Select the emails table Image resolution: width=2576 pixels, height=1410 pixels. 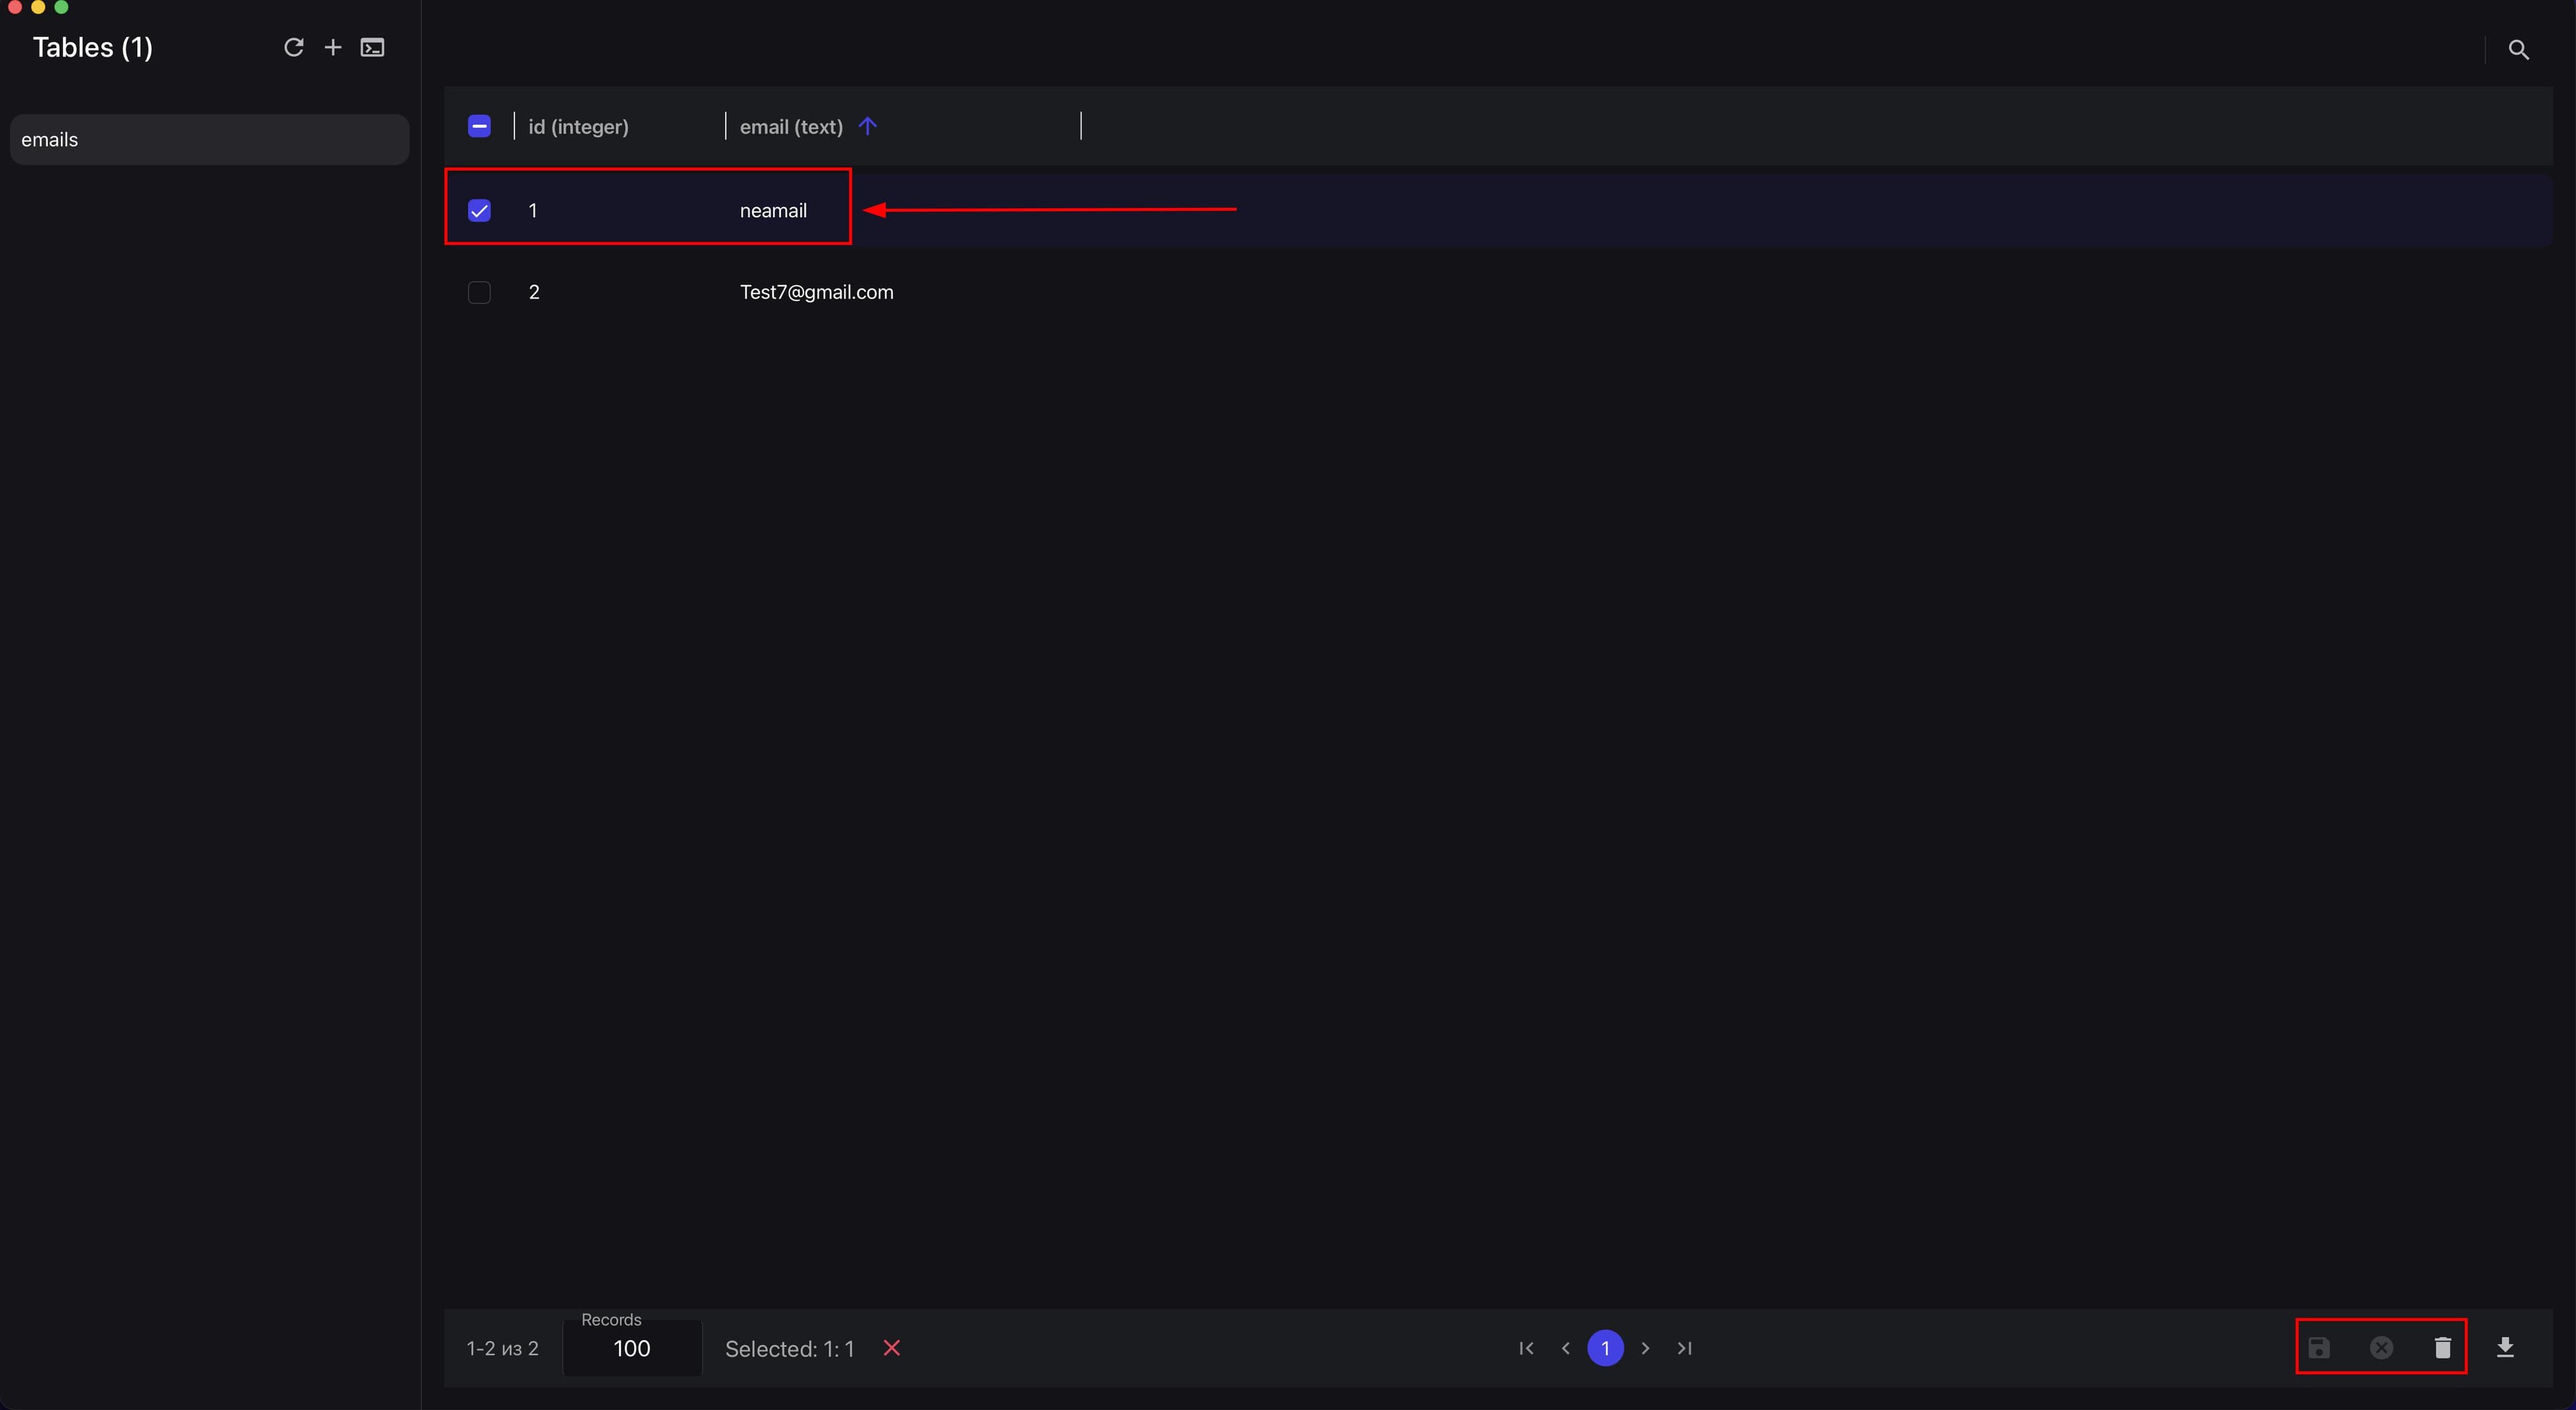pyautogui.click(x=209, y=139)
